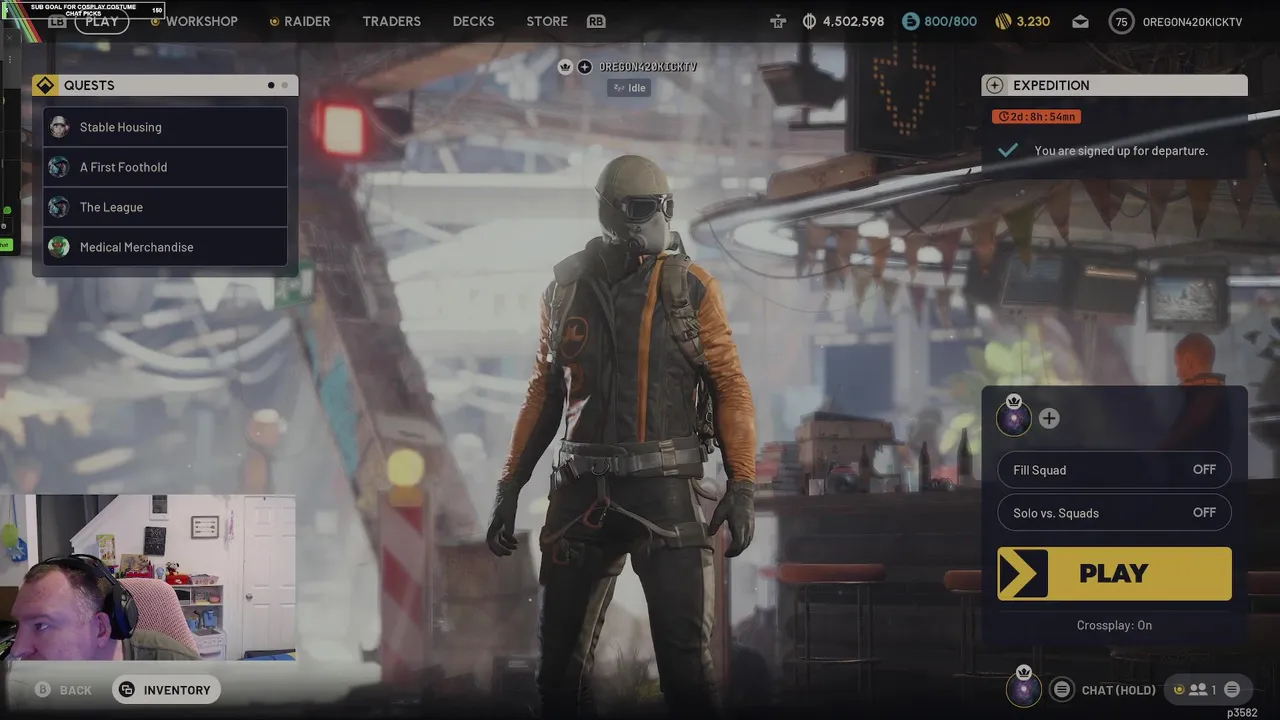Click the streamer webcam overlay
The width and height of the screenshot is (1280, 720).
(x=148, y=577)
